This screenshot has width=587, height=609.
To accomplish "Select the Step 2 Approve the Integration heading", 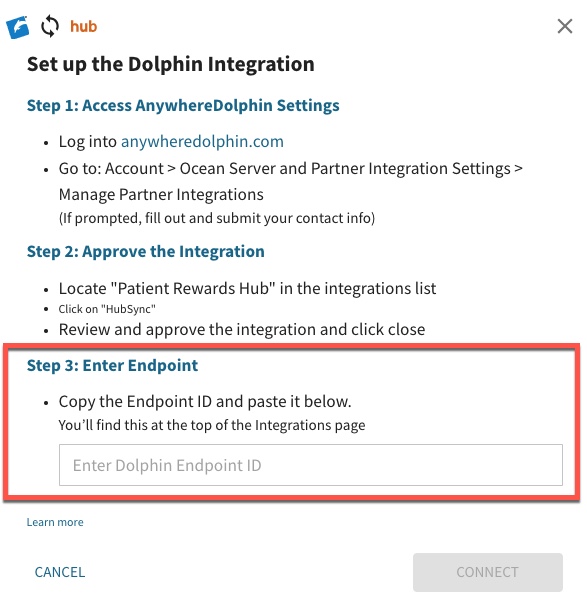I will pos(146,252).
